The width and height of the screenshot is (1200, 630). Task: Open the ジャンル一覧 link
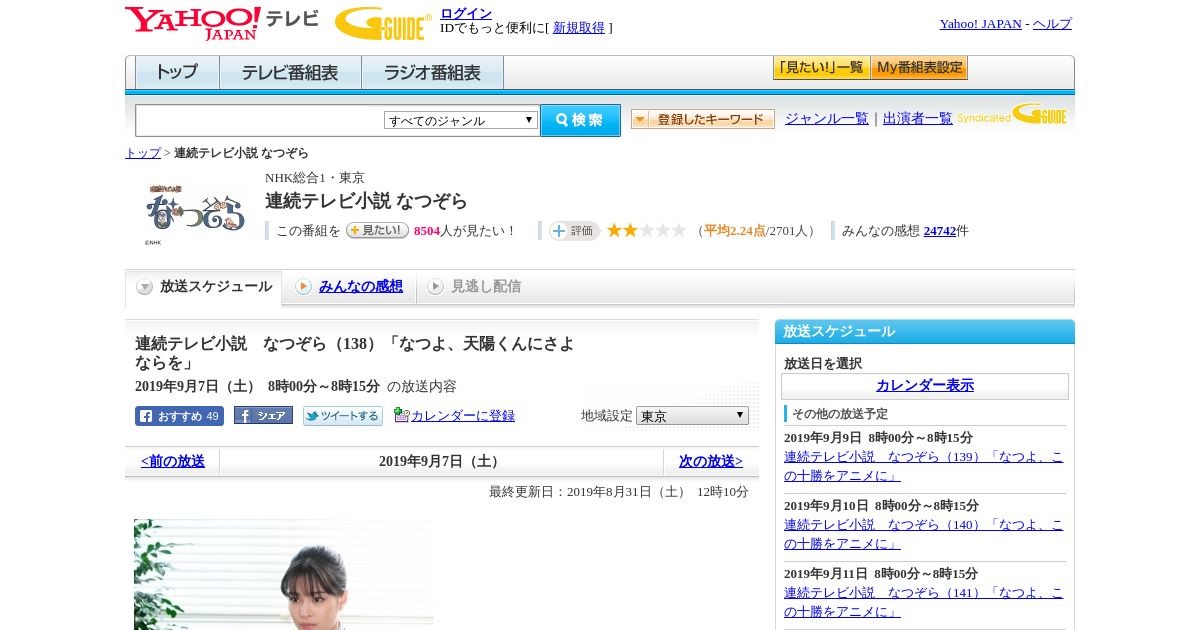pyautogui.click(x=827, y=118)
